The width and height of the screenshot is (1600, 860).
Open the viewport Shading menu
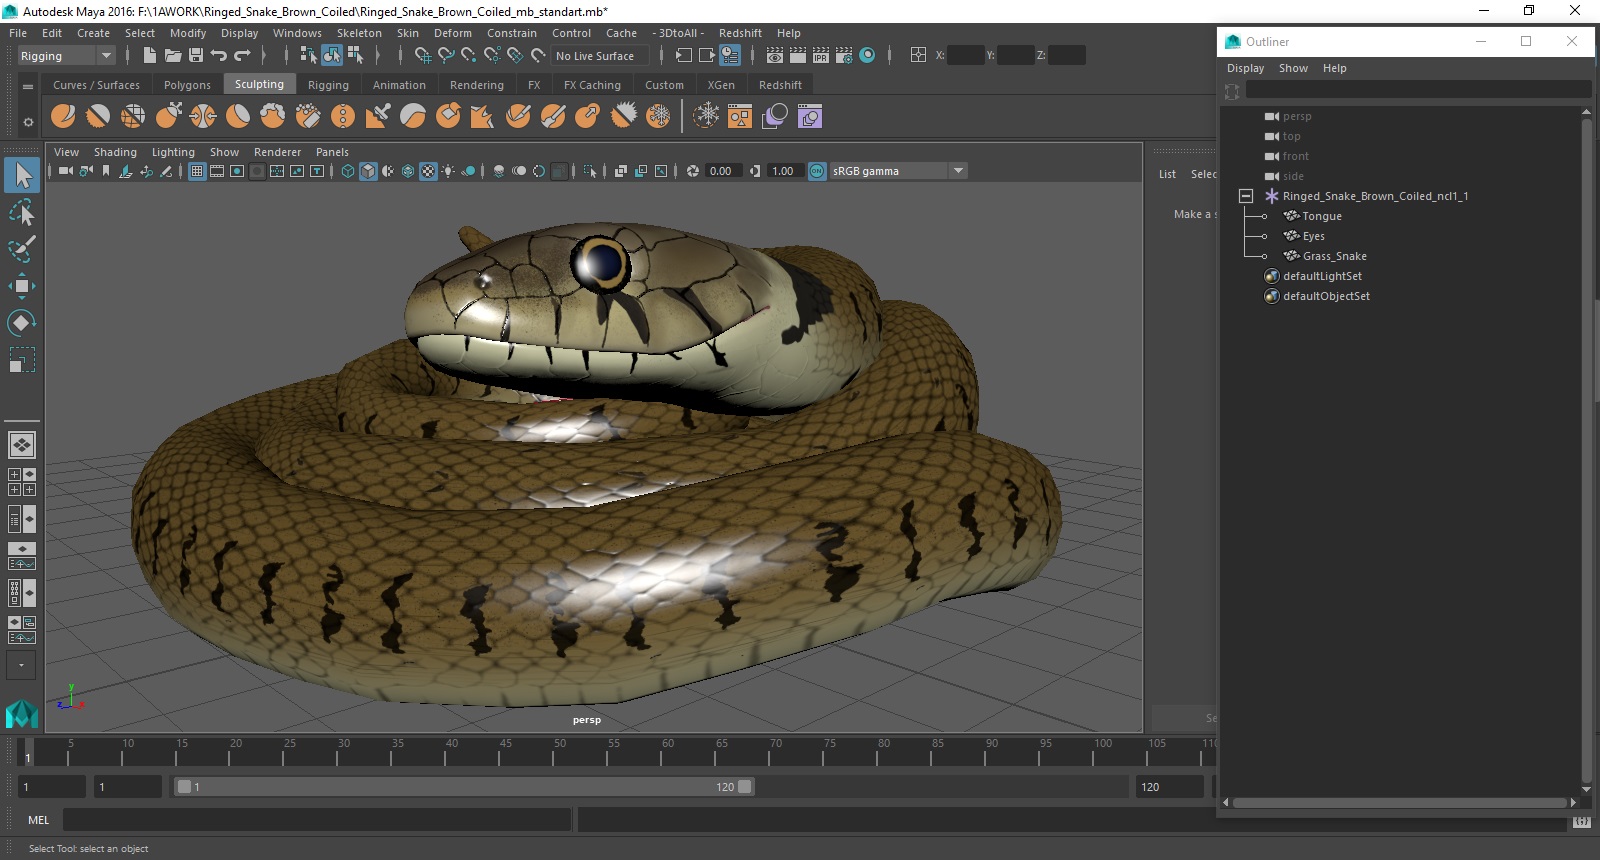click(x=115, y=152)
